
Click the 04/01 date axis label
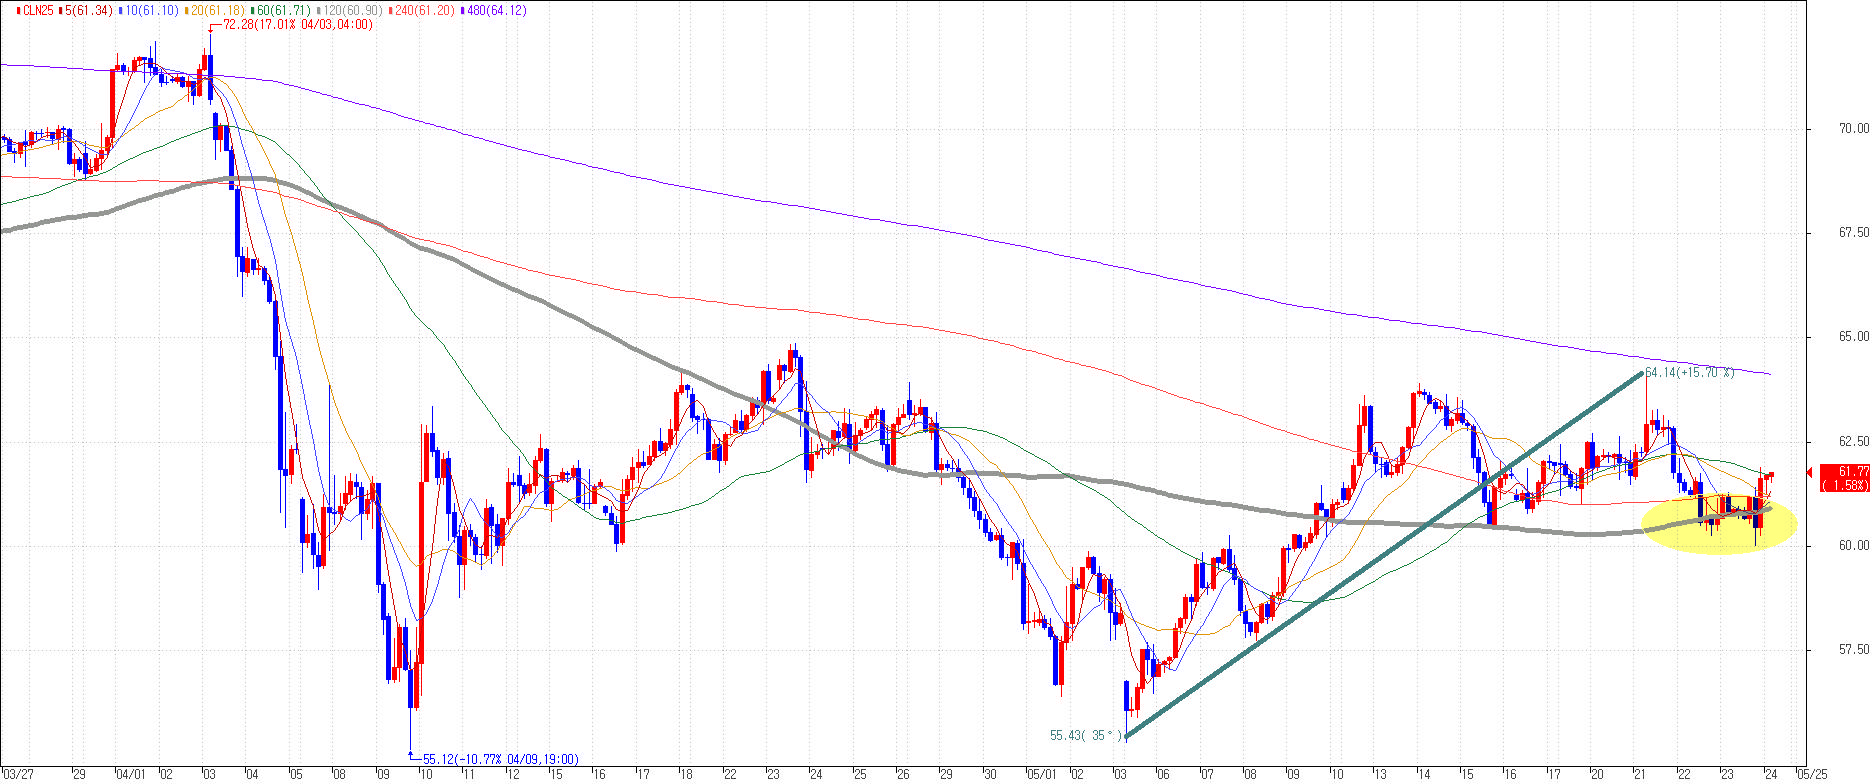pos(131,774)
